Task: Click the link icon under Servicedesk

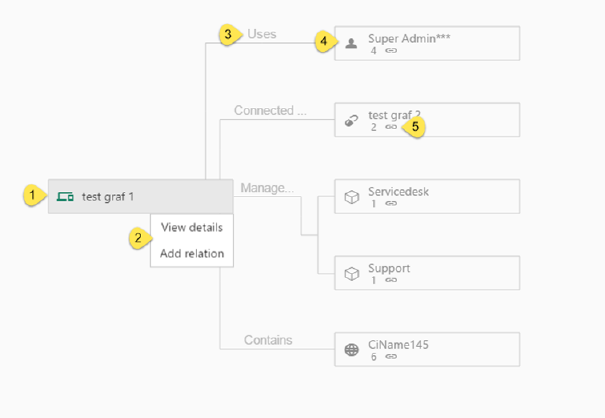Action: [x=390, y=203]
